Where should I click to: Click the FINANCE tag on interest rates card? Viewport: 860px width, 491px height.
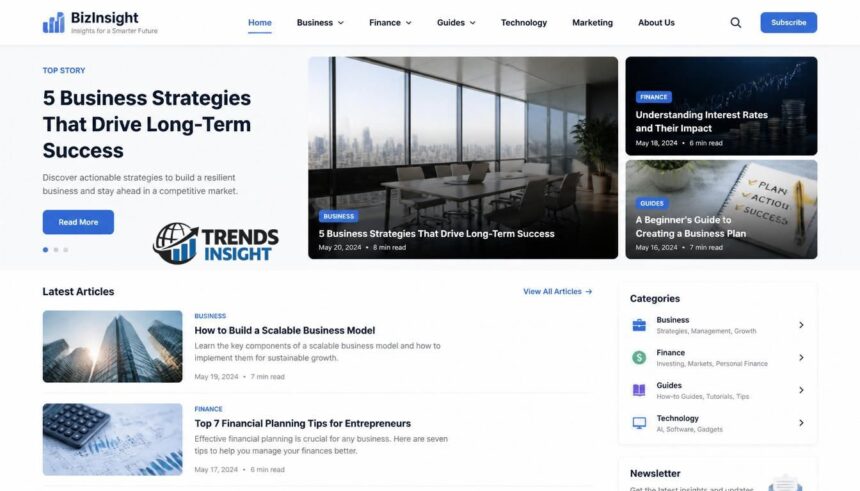(x=654, y=97)
